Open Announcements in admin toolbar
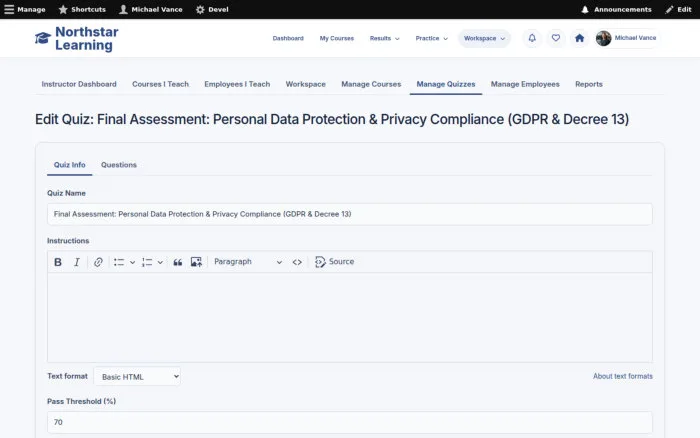The width and height of the screenshot is (700, 438). [x=616, y=9]
